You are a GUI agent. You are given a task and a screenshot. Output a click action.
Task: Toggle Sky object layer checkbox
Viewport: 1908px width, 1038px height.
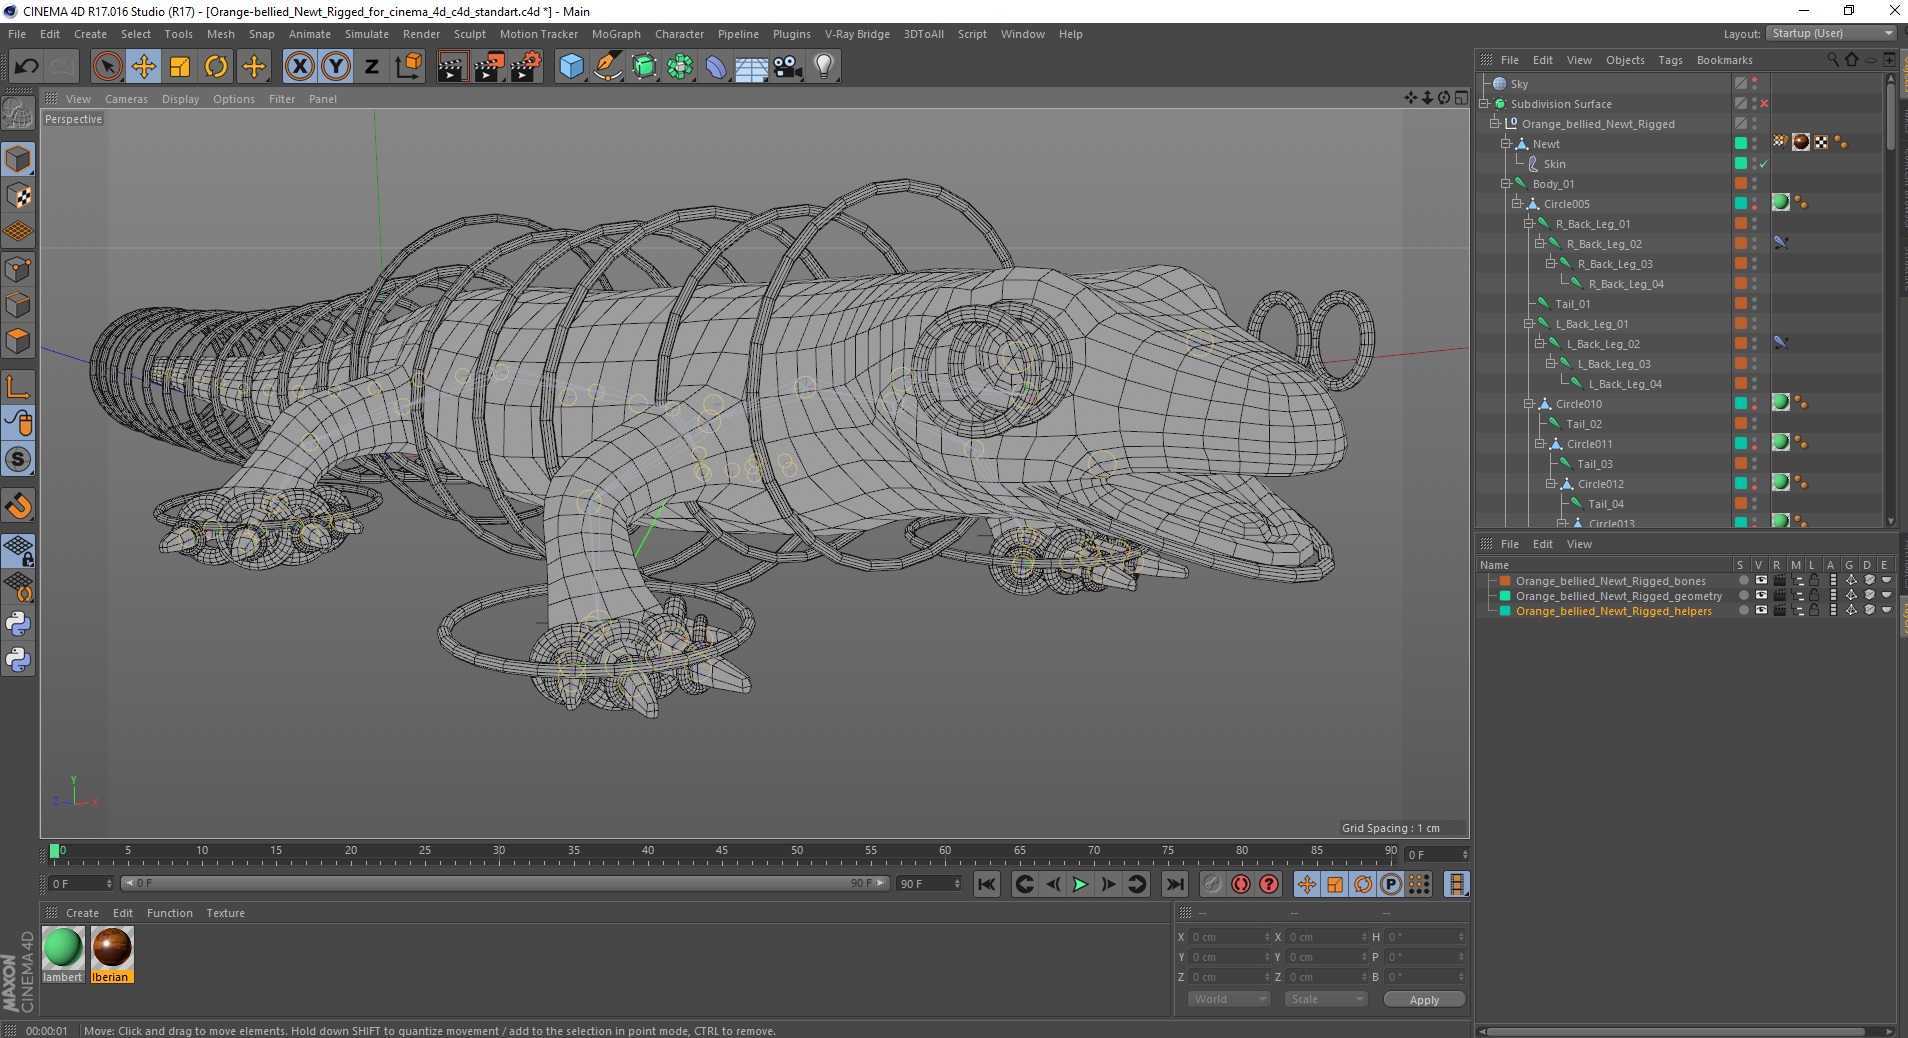tap(1741, 84)
